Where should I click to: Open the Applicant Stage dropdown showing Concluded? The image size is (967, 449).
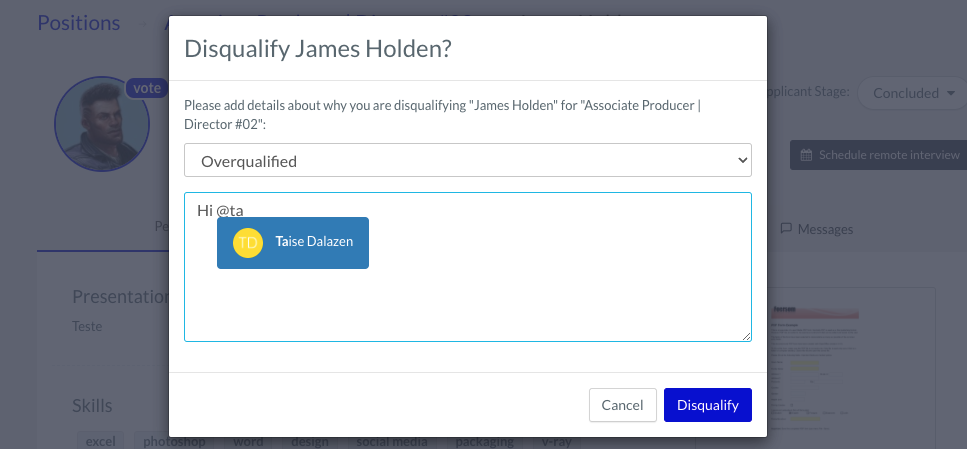pos(913,93)
